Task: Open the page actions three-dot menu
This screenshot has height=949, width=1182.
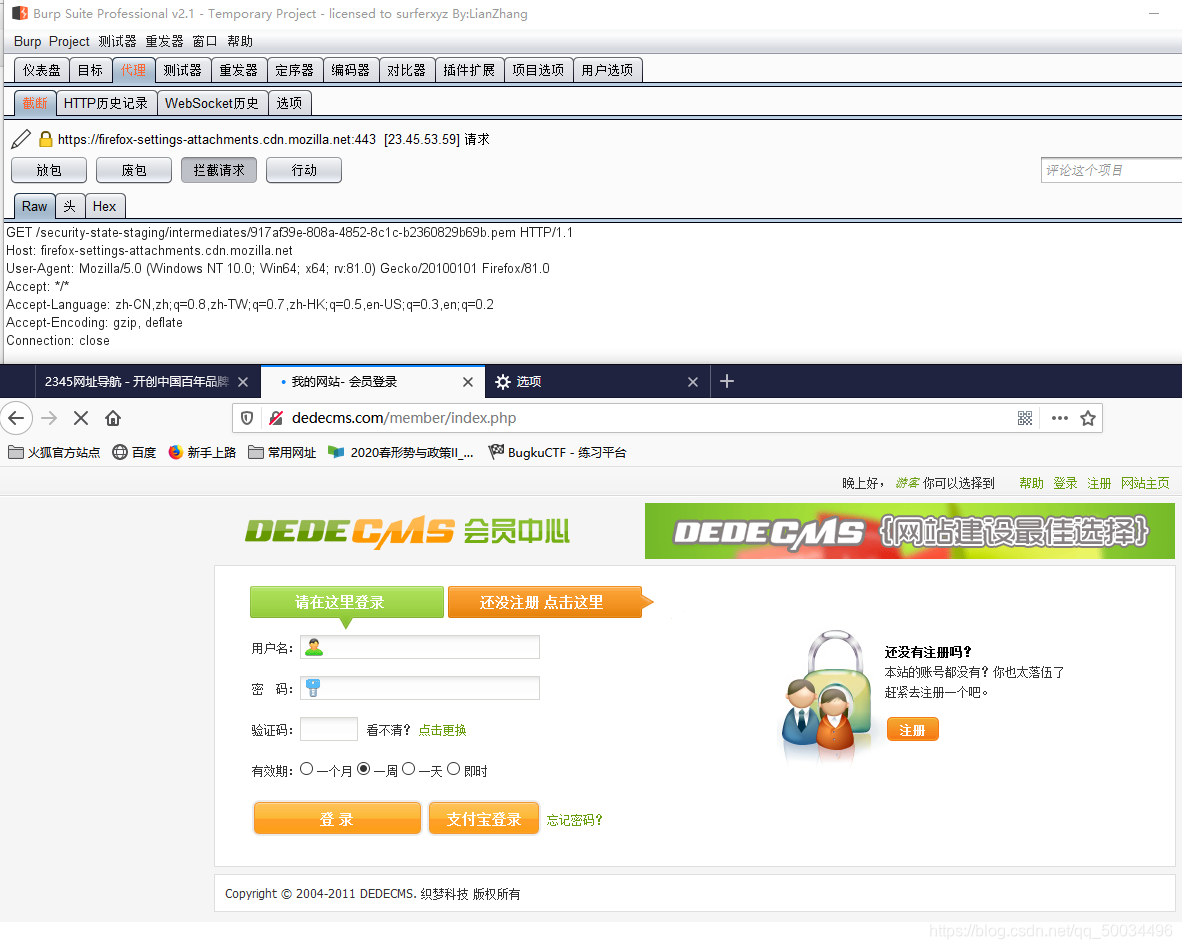Action: 1060,418
